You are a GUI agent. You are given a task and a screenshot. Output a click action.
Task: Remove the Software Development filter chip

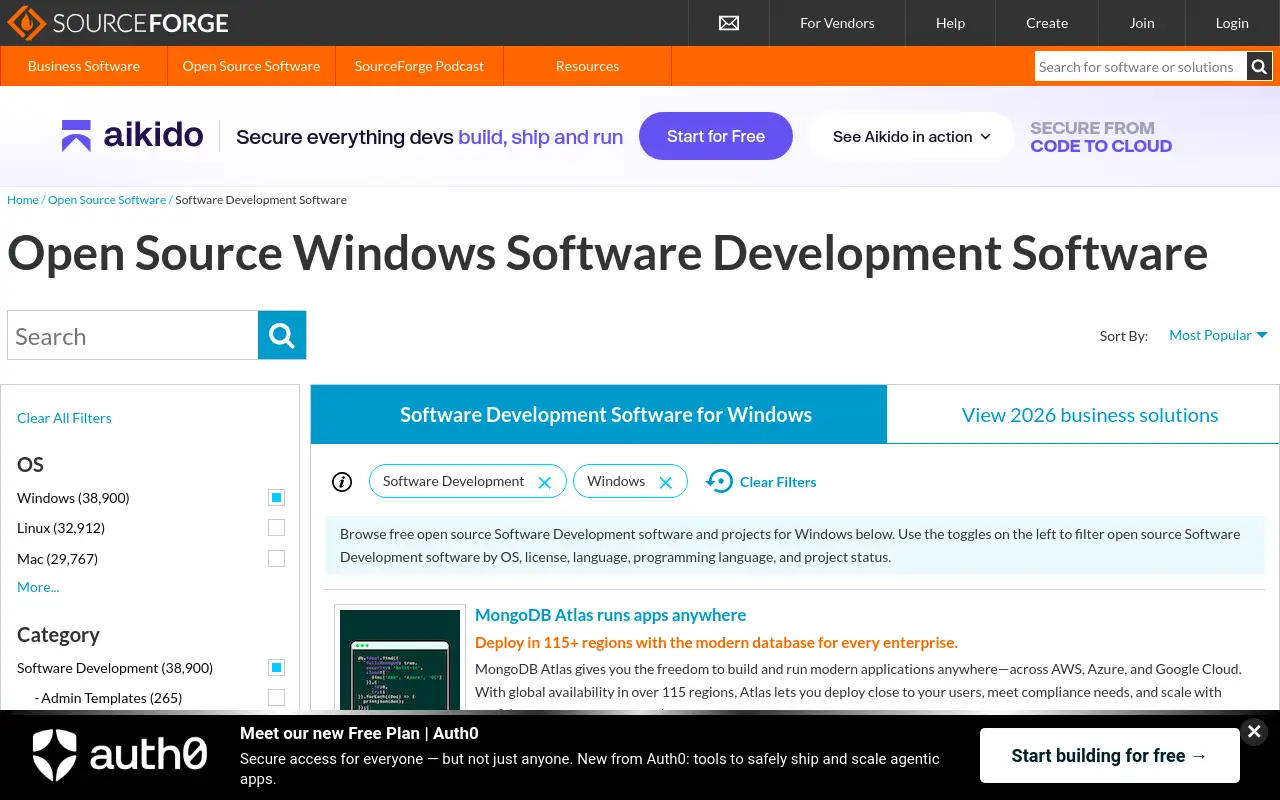(x=545, y=482)
